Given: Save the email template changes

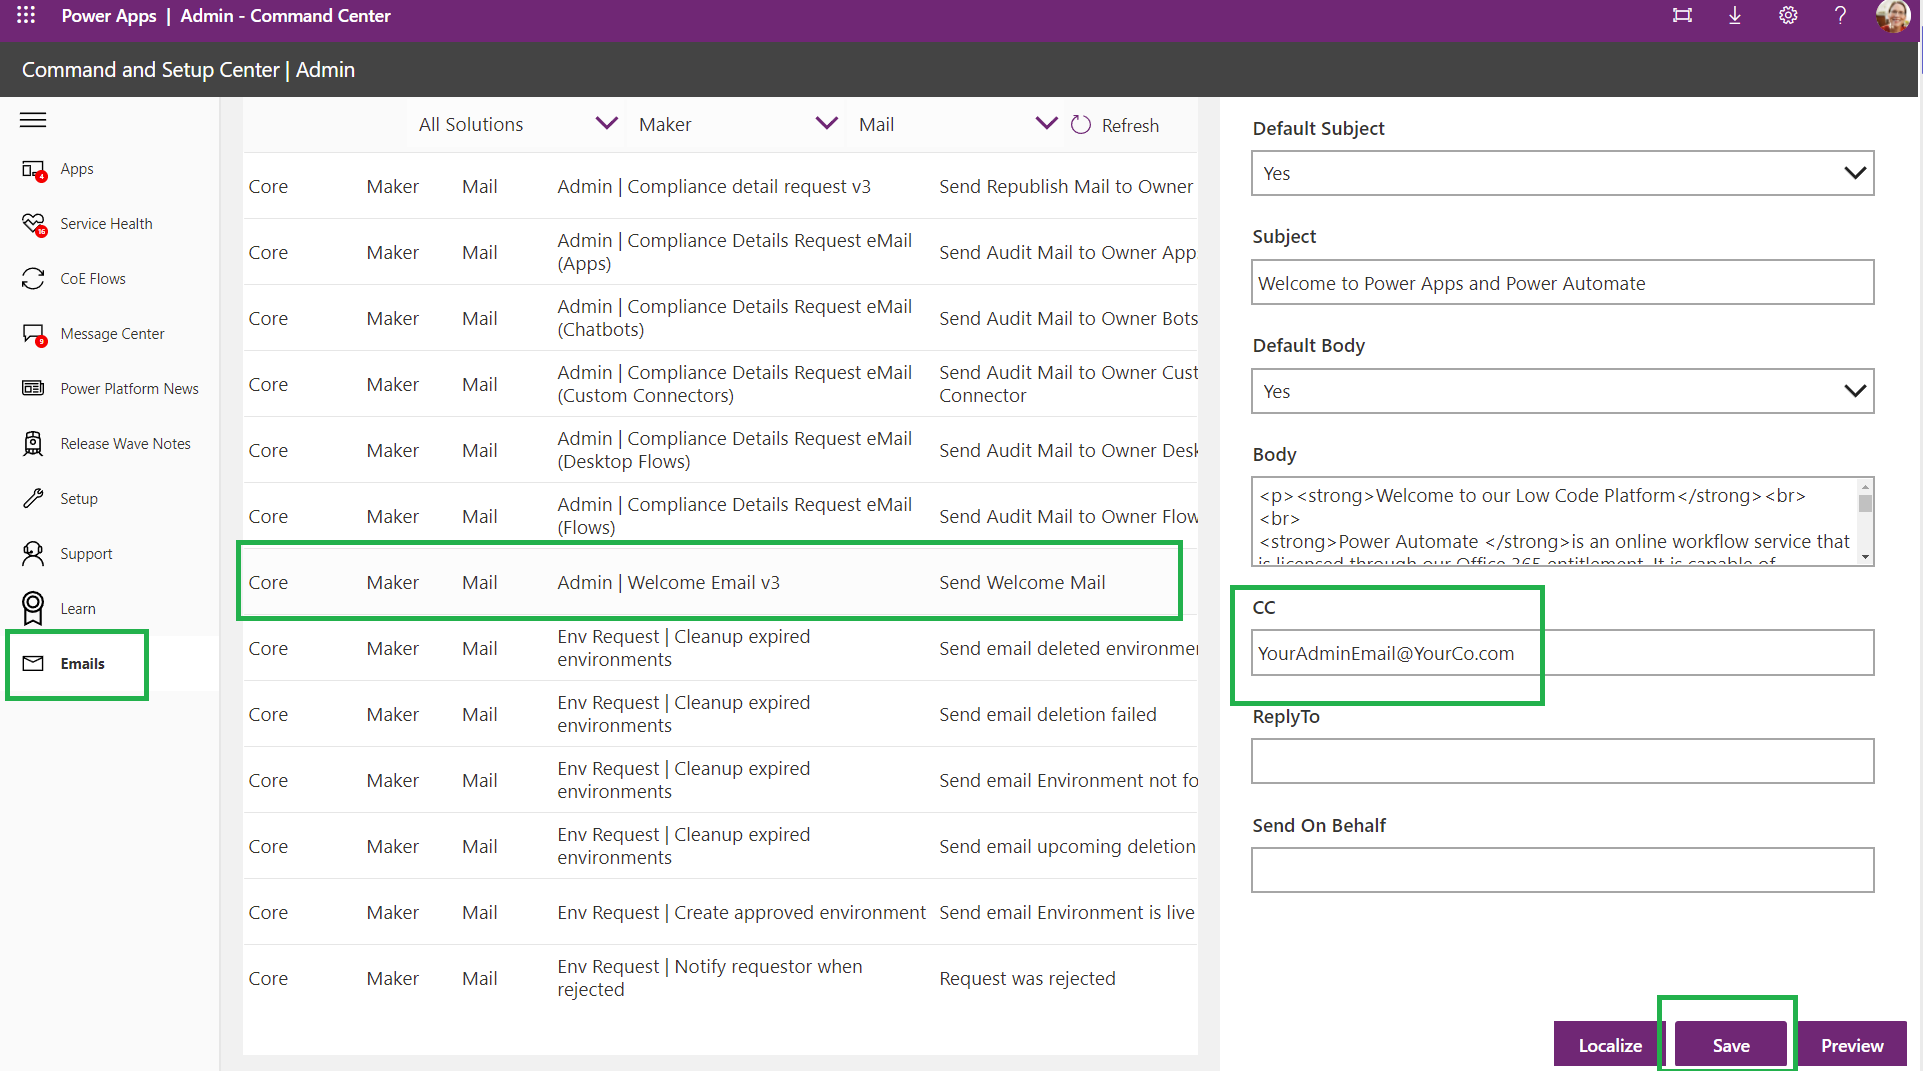Looking at the screenshot, I should click(x=1729, y=1044).
